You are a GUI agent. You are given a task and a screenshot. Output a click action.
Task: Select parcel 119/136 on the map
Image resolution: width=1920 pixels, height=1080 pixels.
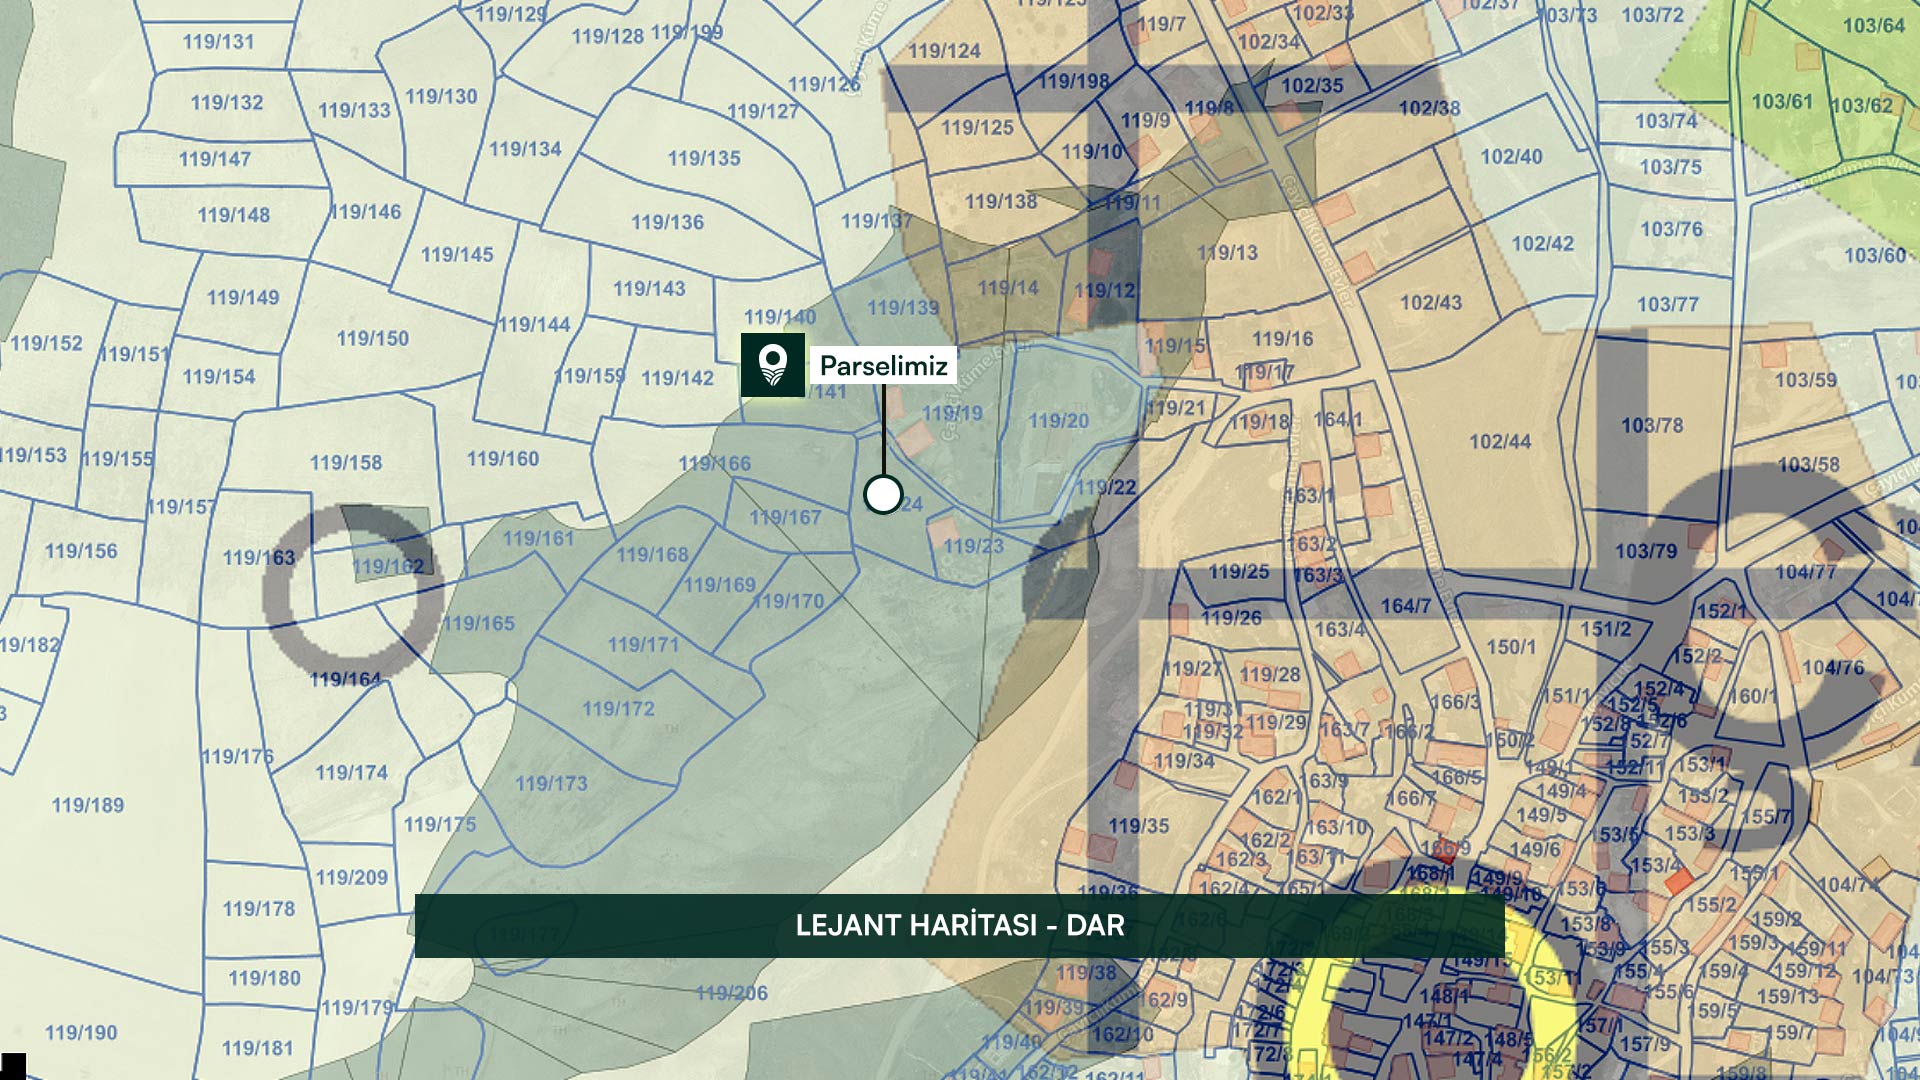click(667, 222)
